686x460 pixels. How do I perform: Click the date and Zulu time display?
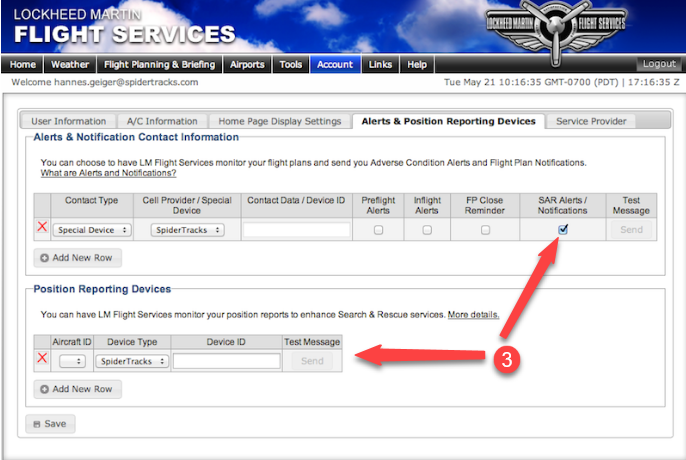562,82
